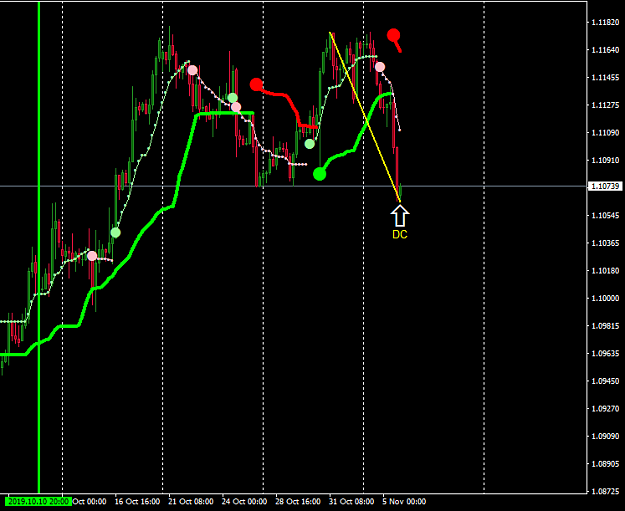Select the light green dot below the thick red line
Image resolution: width=625 pixels, height=511 pixels.
310,144
